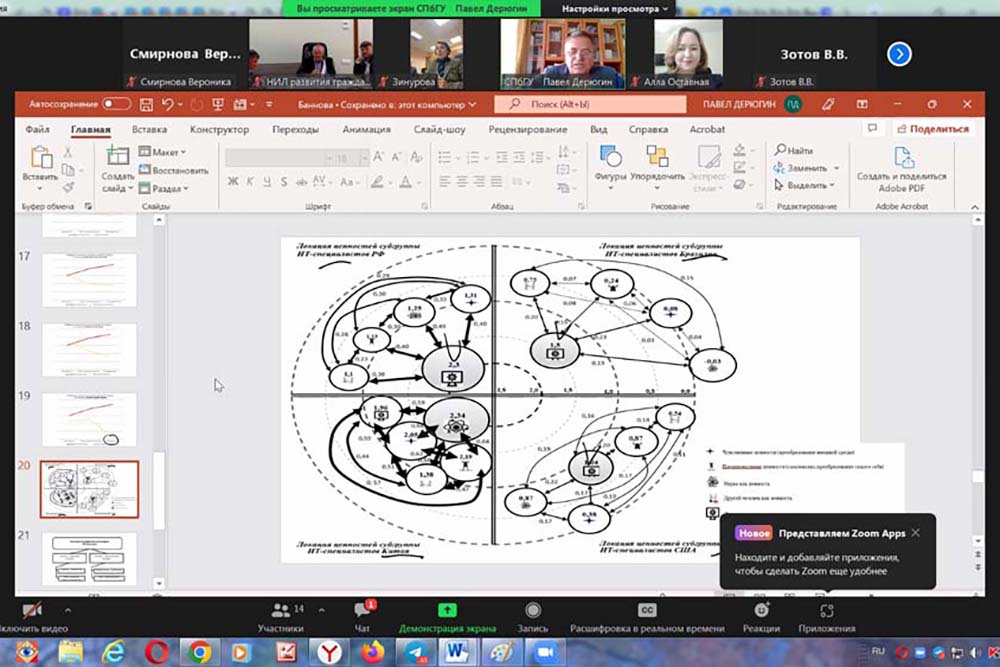This screenshot has width=1000, height=667.
Task: Switch to the Вставка ribbon tab
Action: tap(149, 129)
